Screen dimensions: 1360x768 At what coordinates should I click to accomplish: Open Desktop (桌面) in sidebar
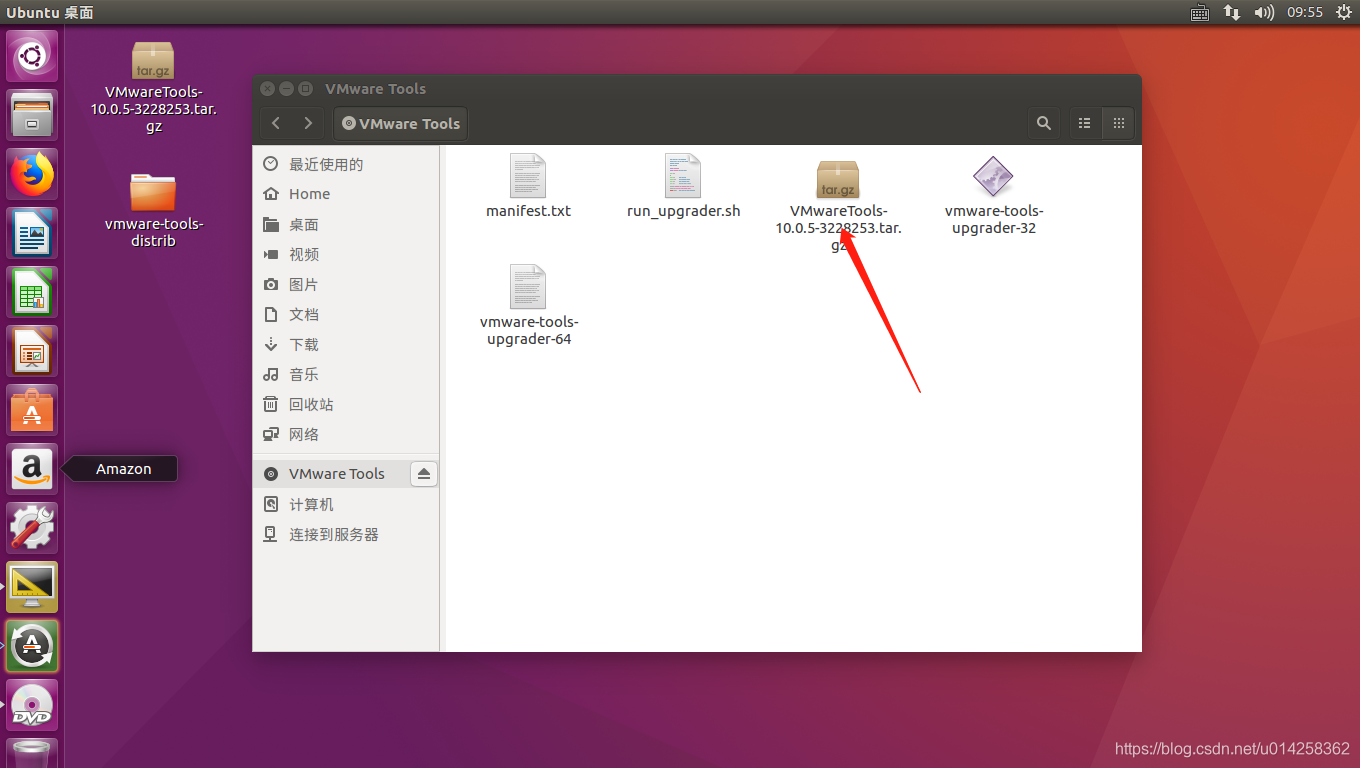point(346,224)
